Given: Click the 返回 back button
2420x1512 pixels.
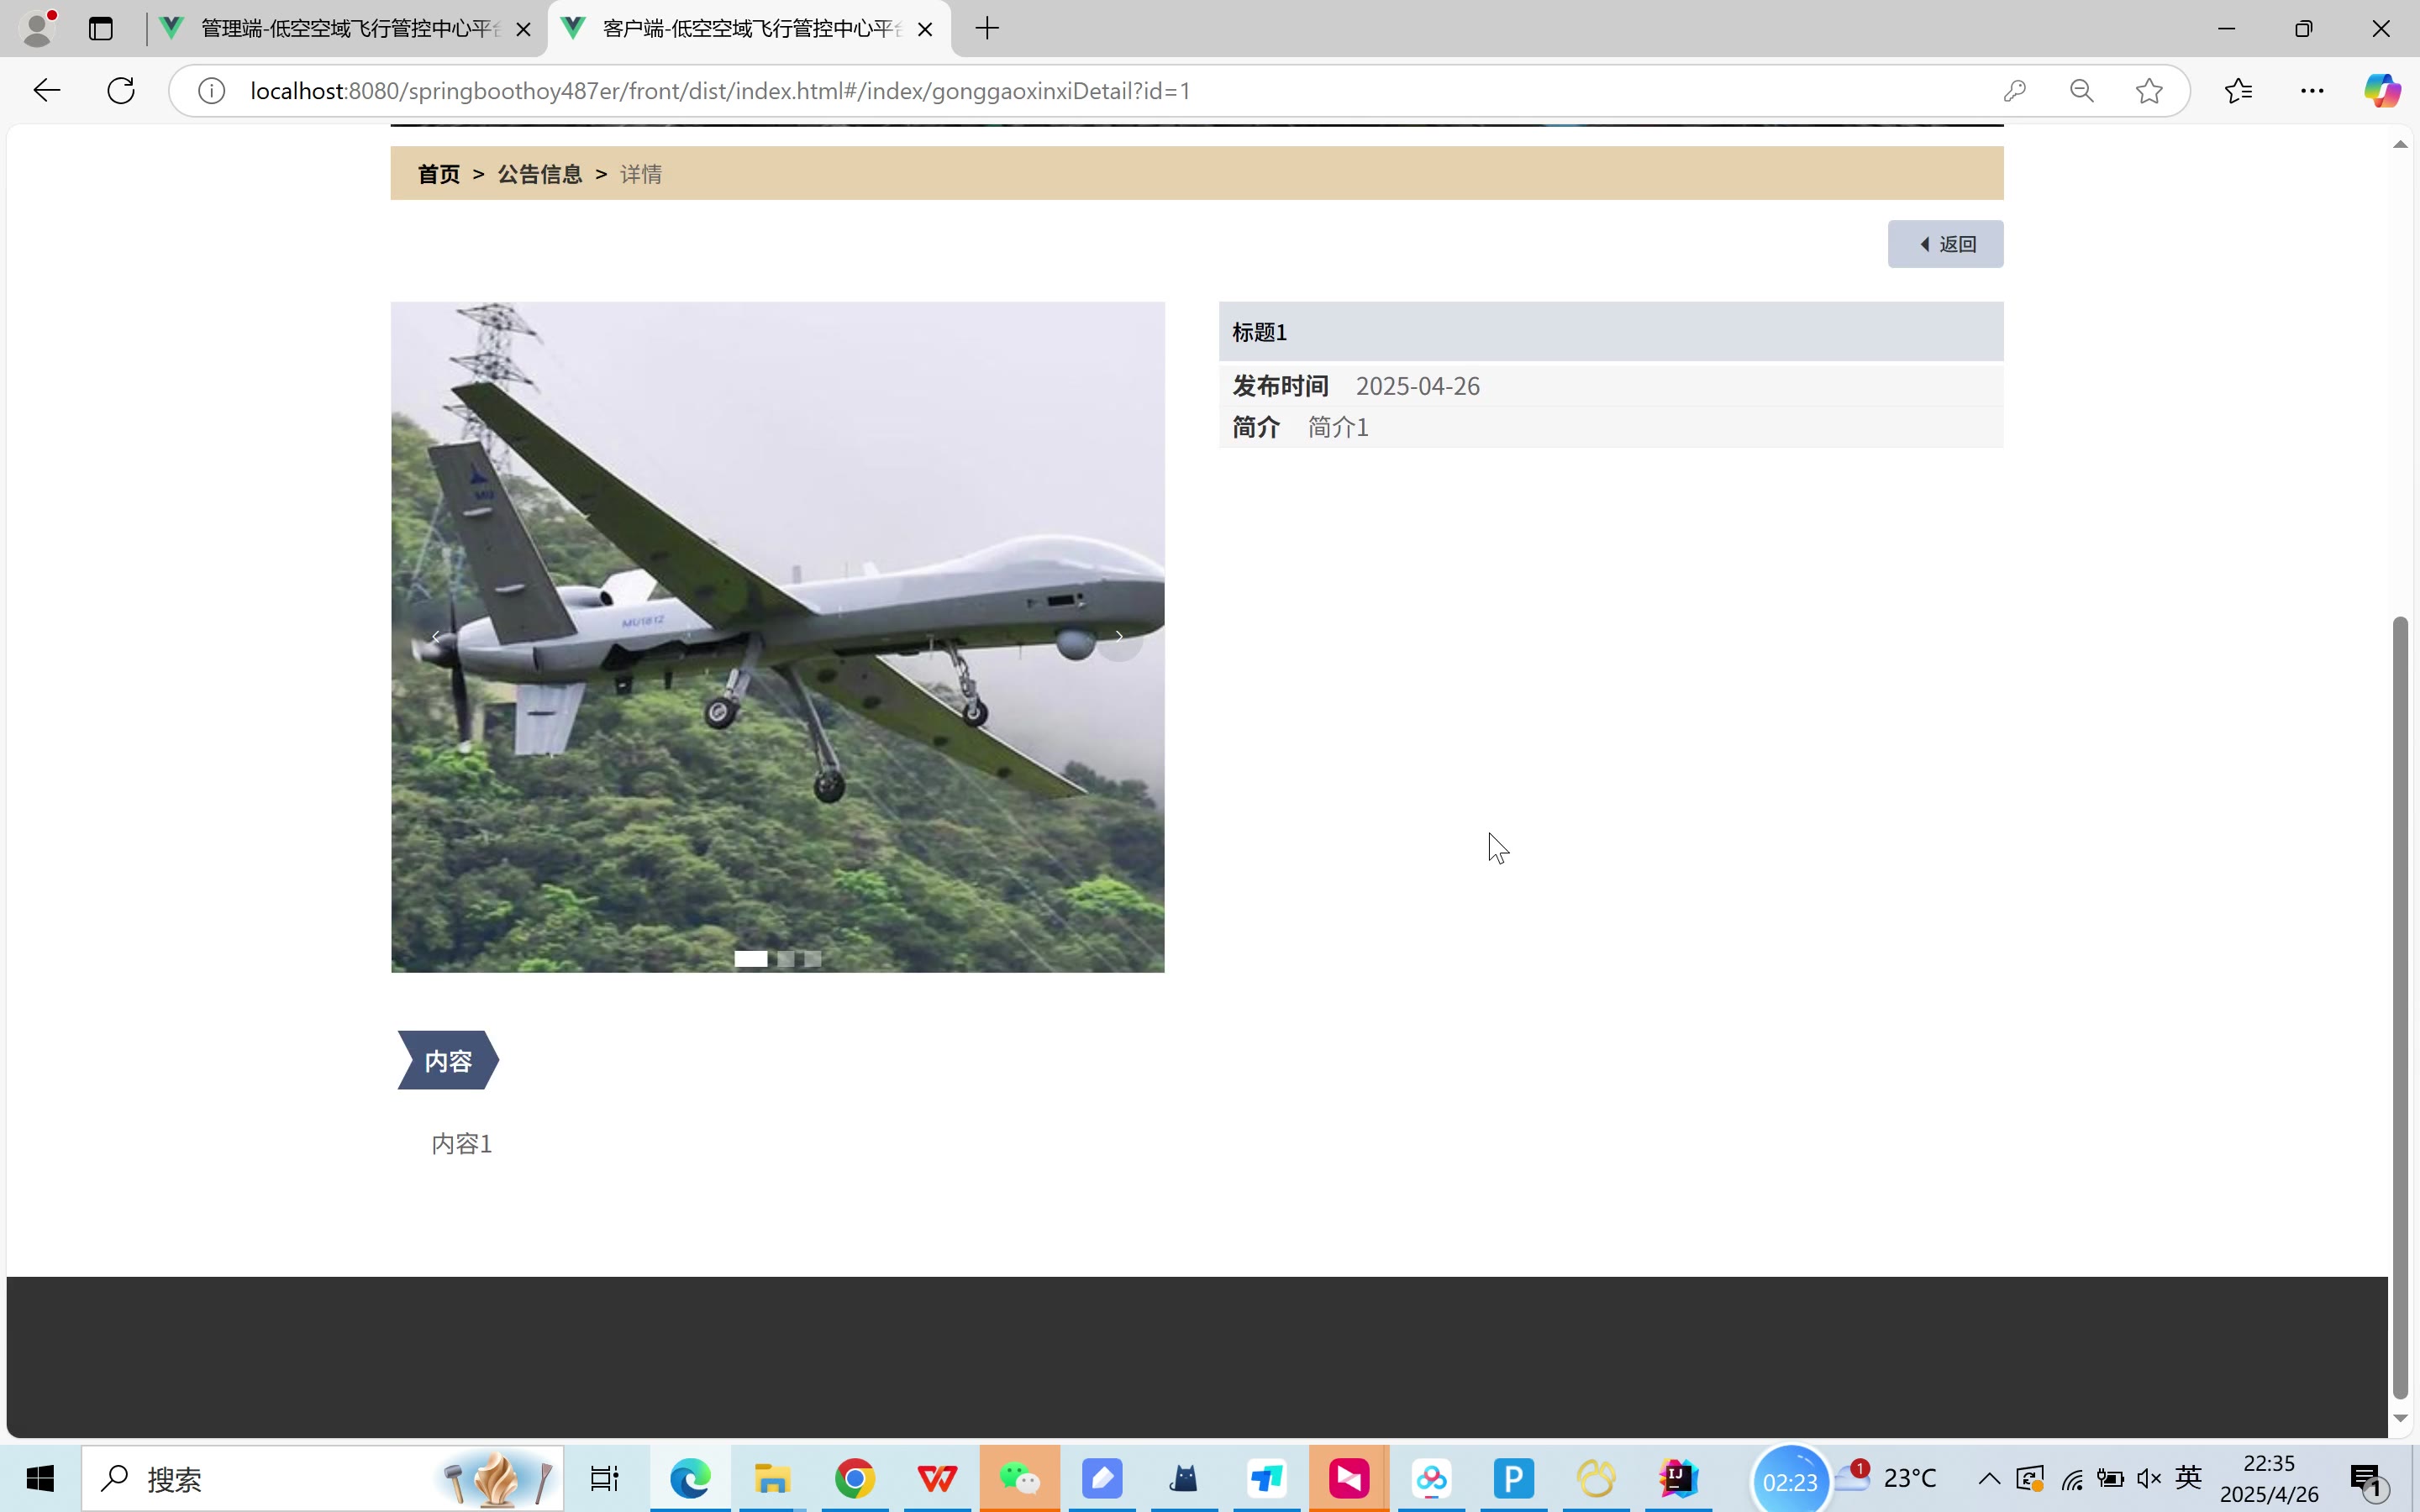Looking at the screenshot, I should [x=1945, y=244].
